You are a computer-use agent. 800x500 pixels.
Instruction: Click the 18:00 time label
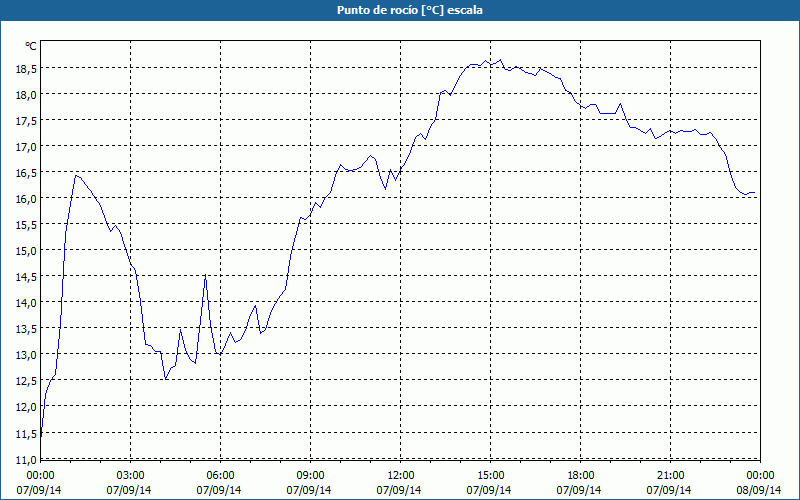[581, 476]
